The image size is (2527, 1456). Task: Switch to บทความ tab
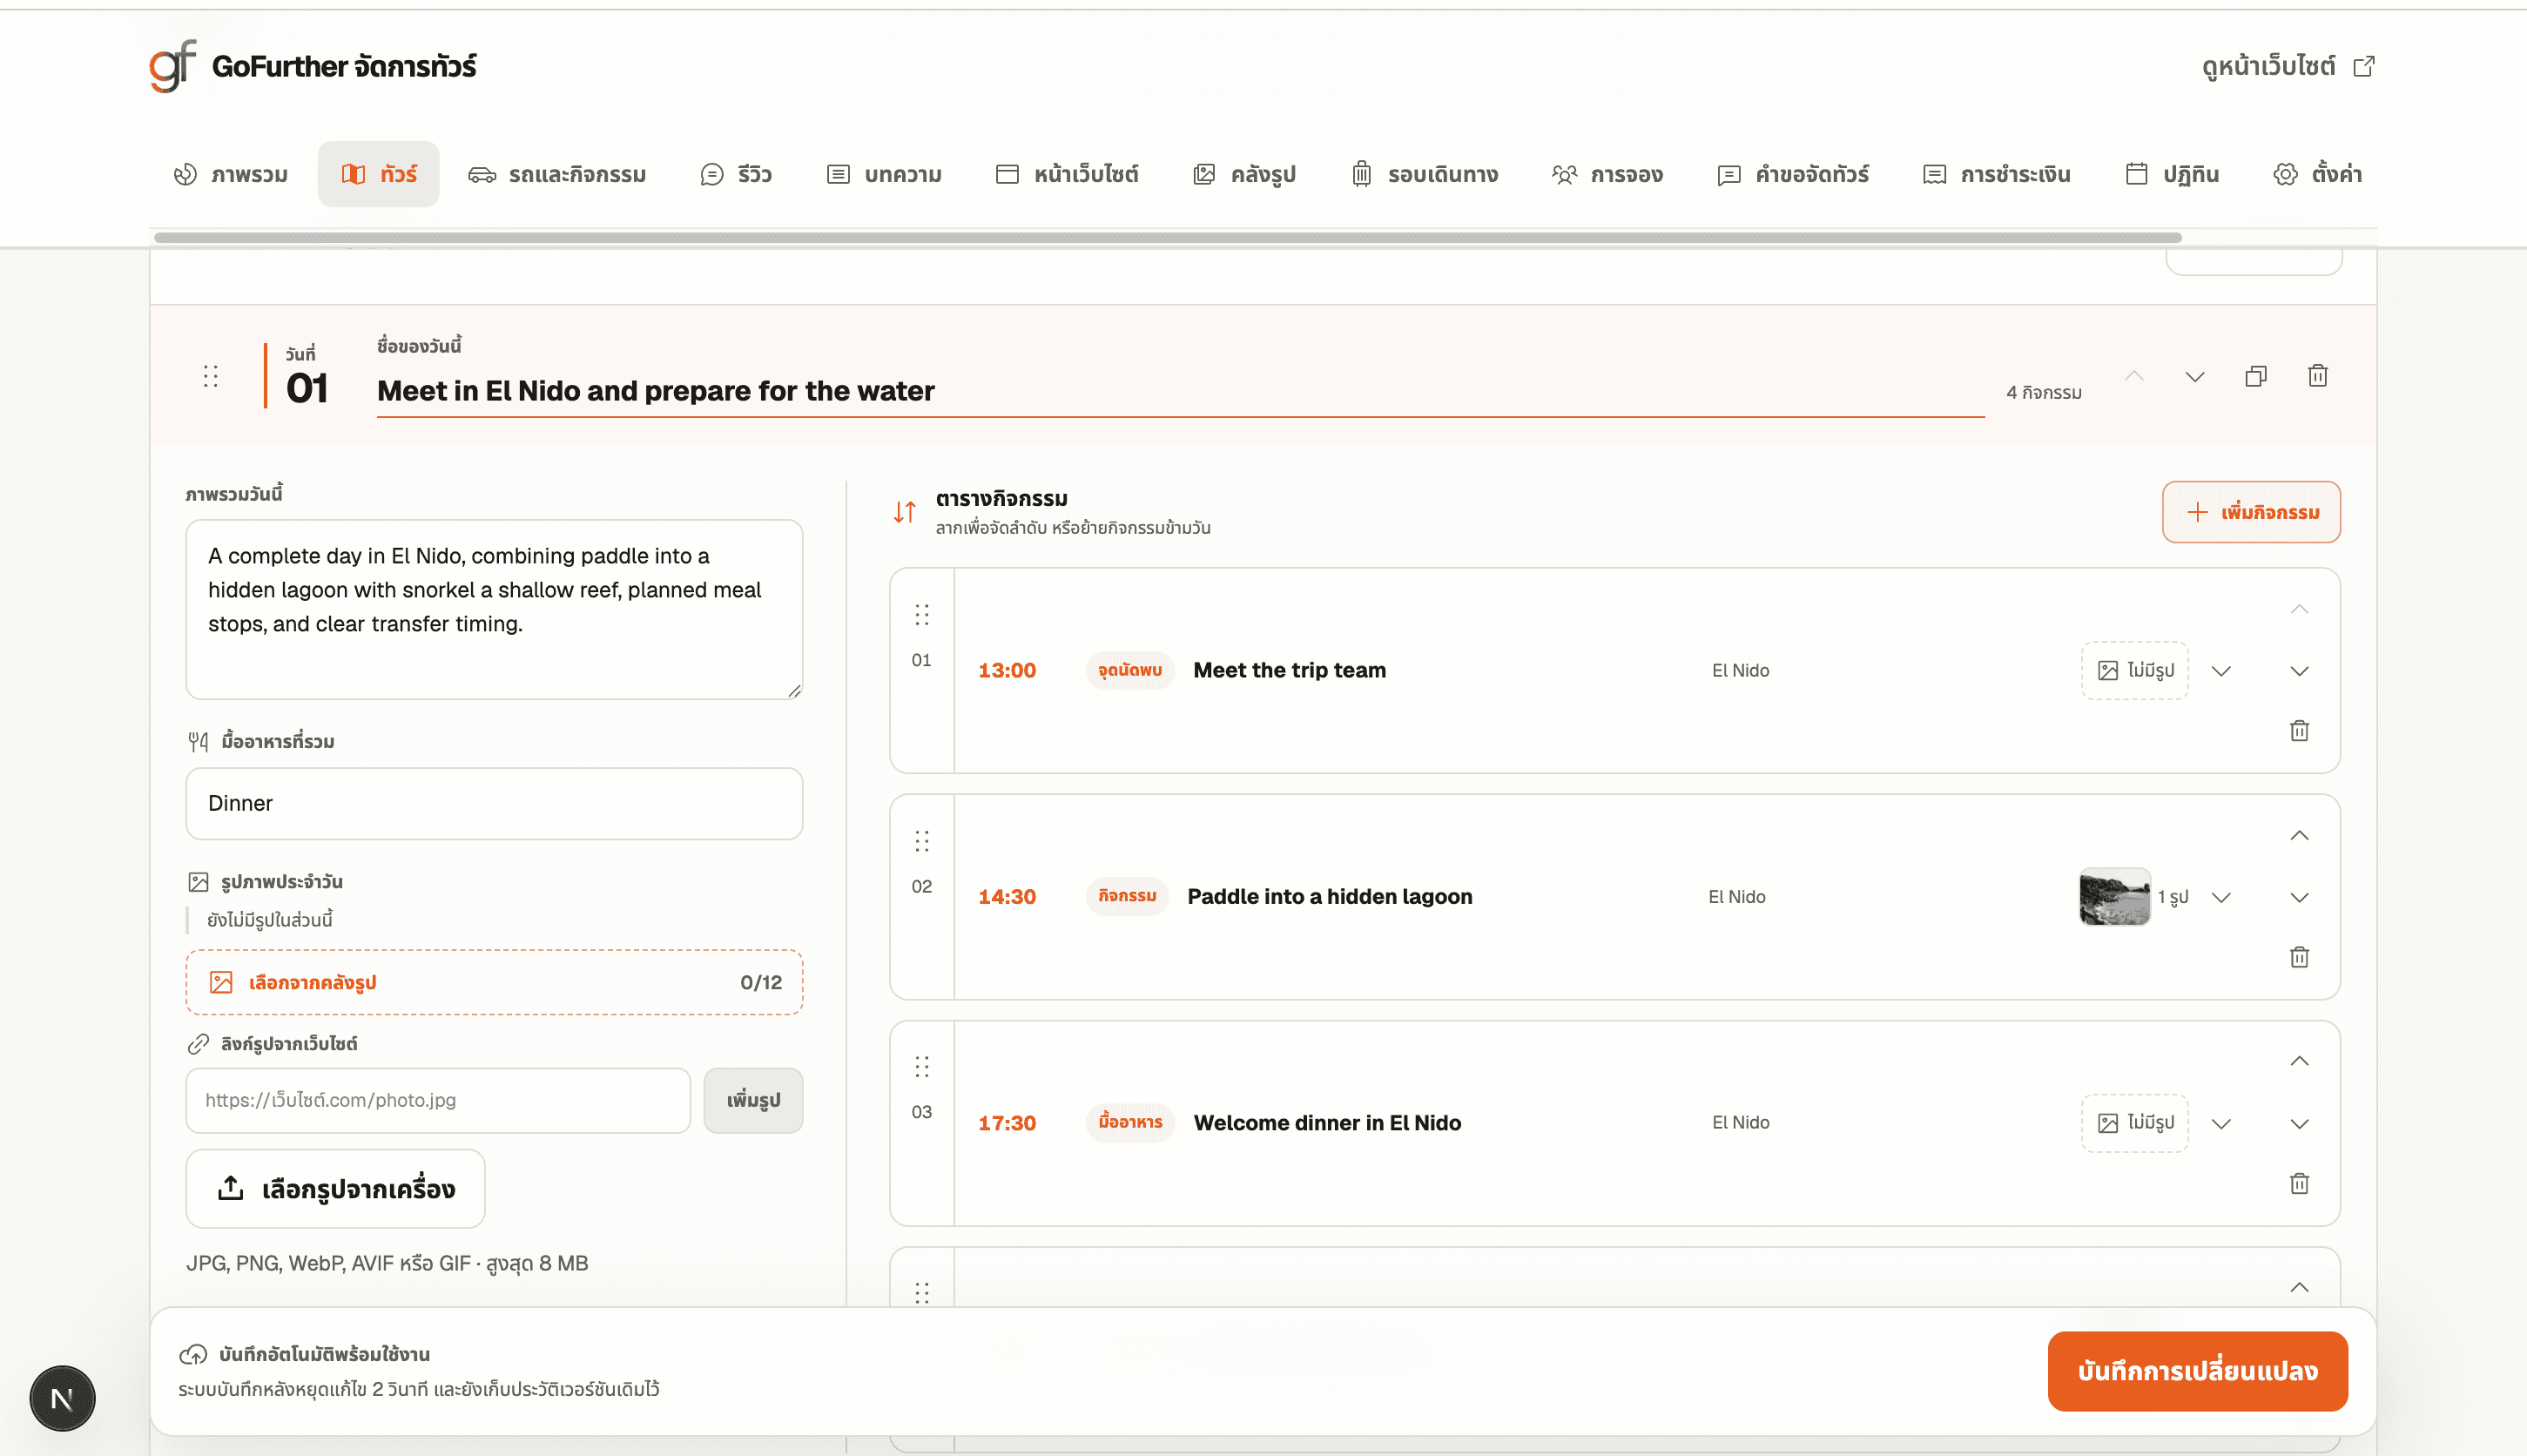(x=884, y=174)
